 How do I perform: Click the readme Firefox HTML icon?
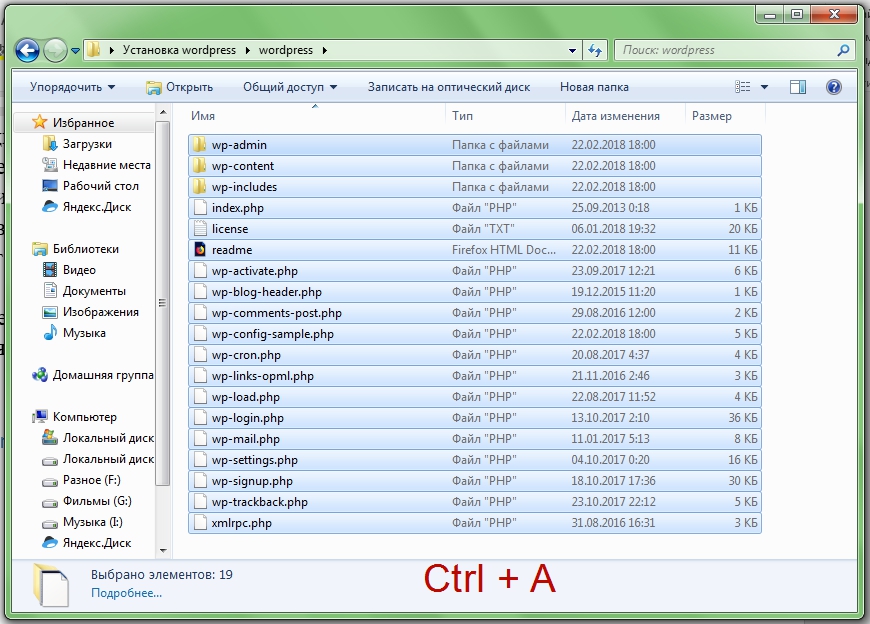tap(200, 250)
